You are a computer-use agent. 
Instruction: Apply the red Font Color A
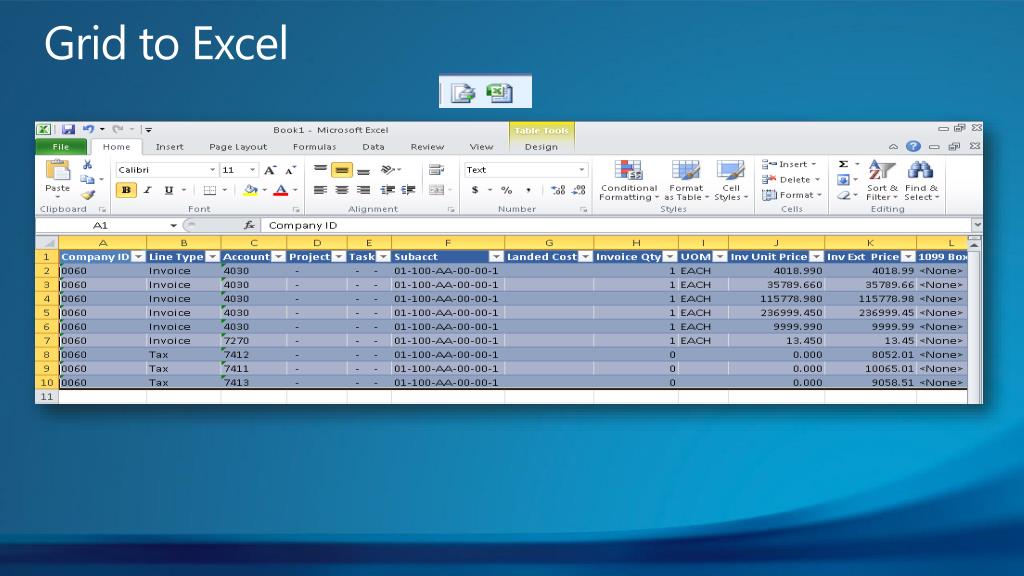coord(281,190)
